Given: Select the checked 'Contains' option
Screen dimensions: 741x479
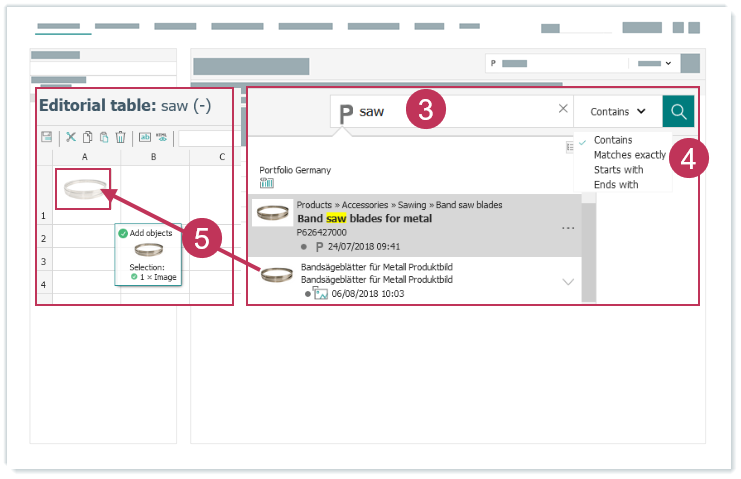Looking at the screenshot, I should 612,140.
